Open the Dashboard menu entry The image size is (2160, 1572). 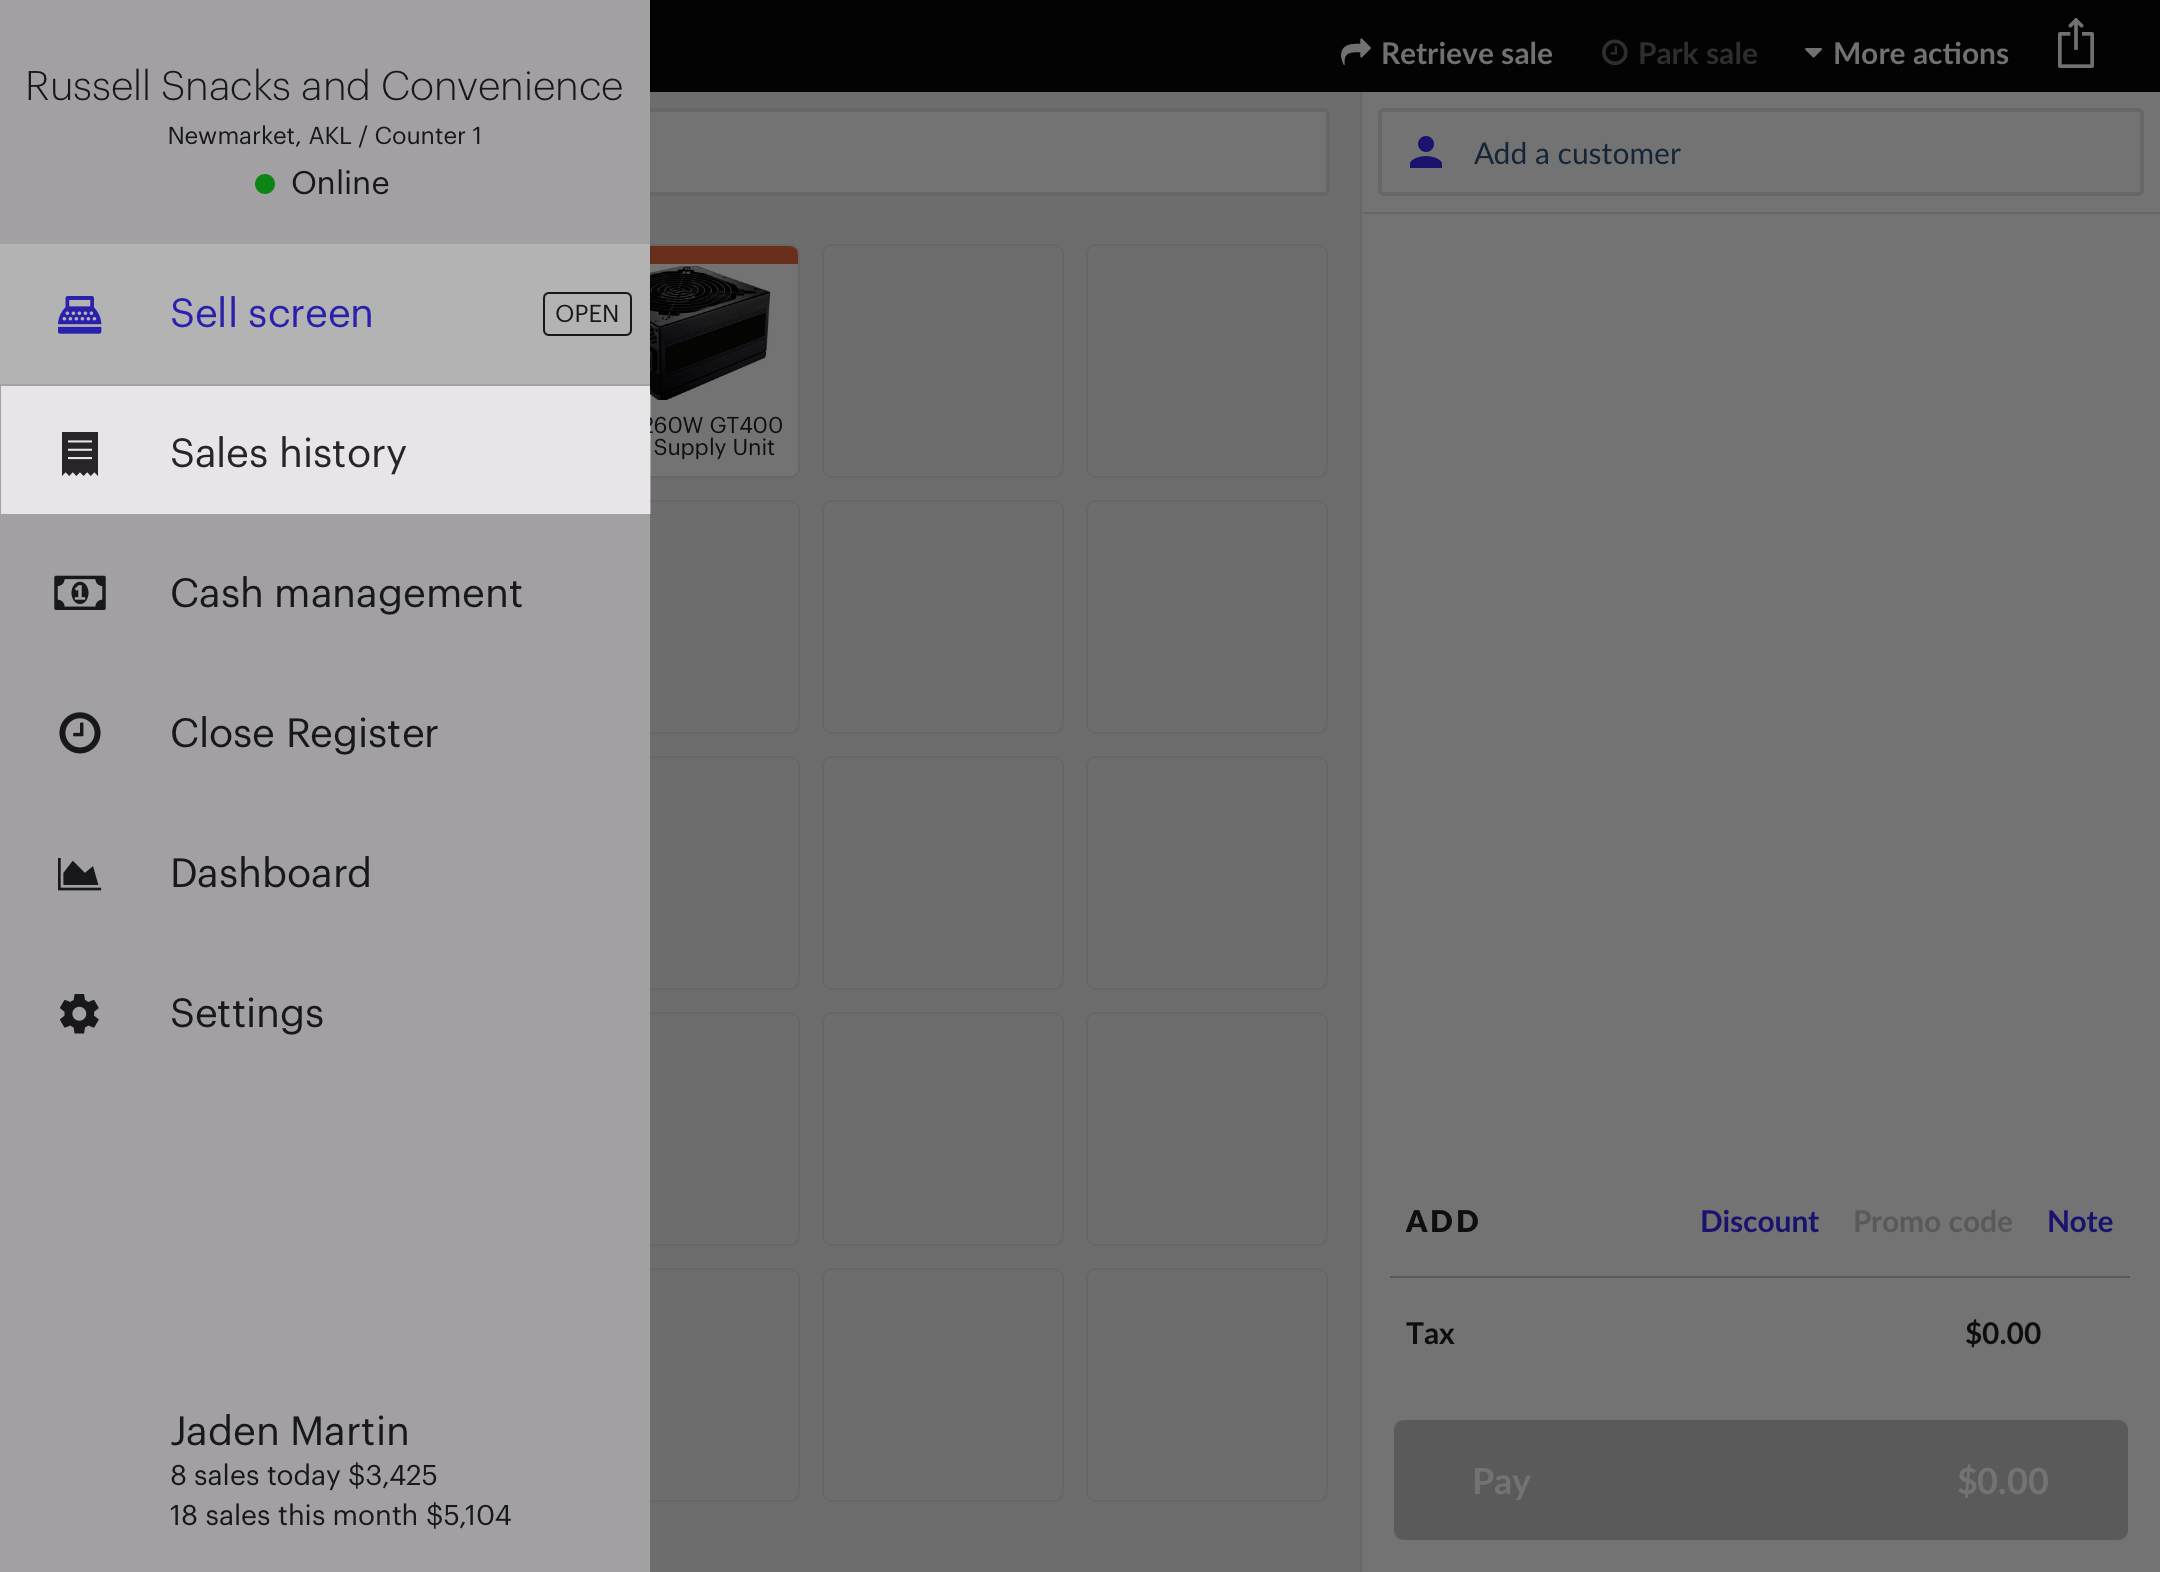point(270,873)
